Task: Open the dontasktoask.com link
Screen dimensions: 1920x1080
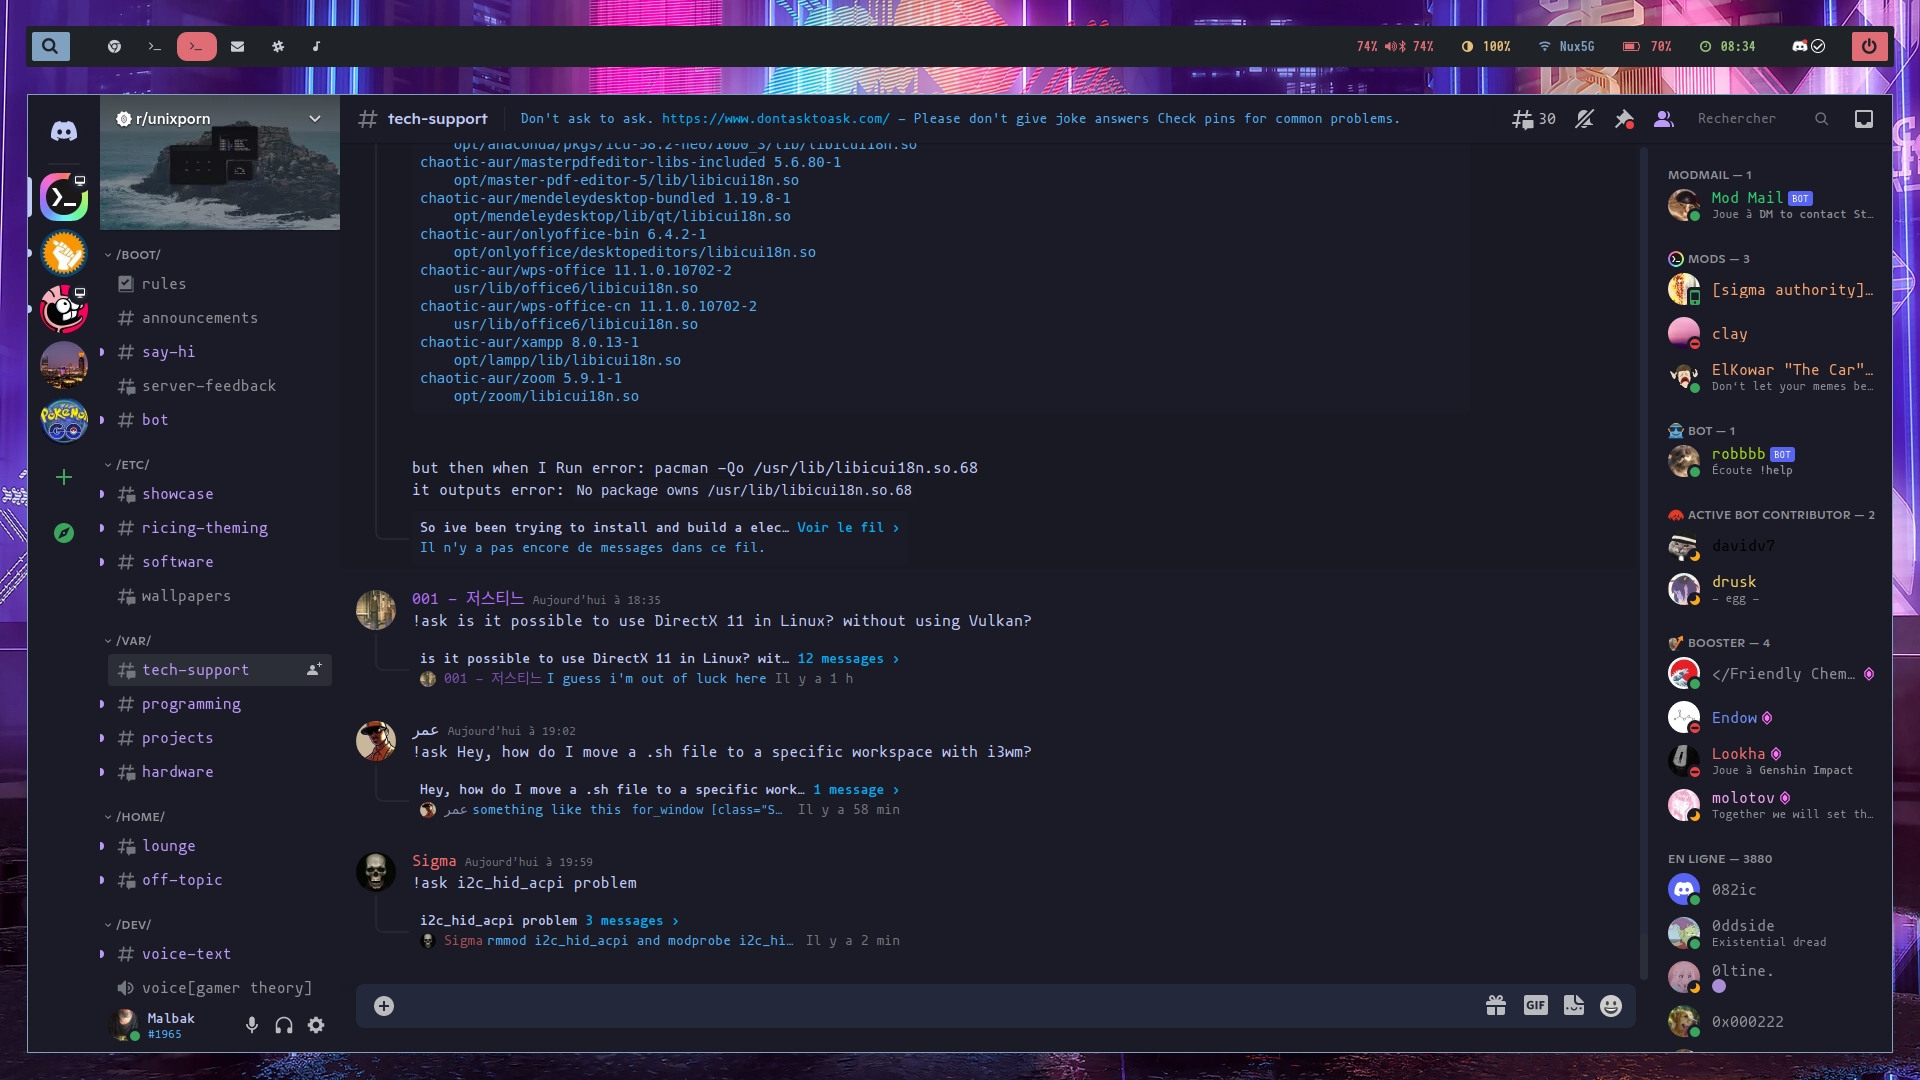Action: click(775, 119)
